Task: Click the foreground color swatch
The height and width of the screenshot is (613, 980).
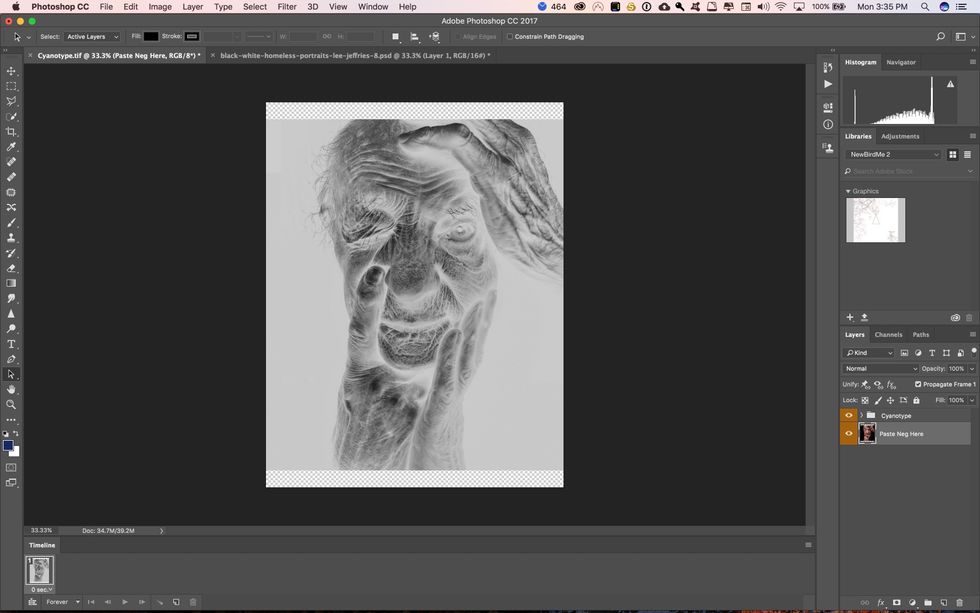Action: tap(8, 445)
